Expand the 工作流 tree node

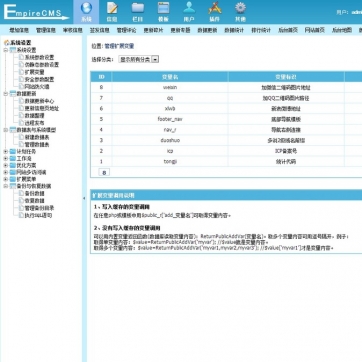6,159
